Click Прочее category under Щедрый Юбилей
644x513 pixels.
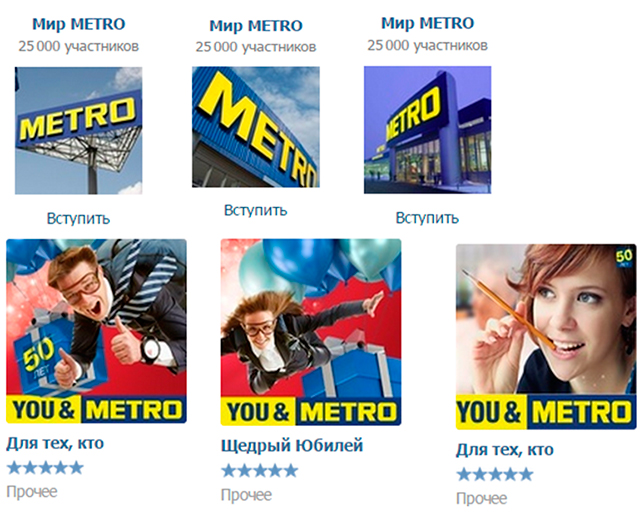246,495
